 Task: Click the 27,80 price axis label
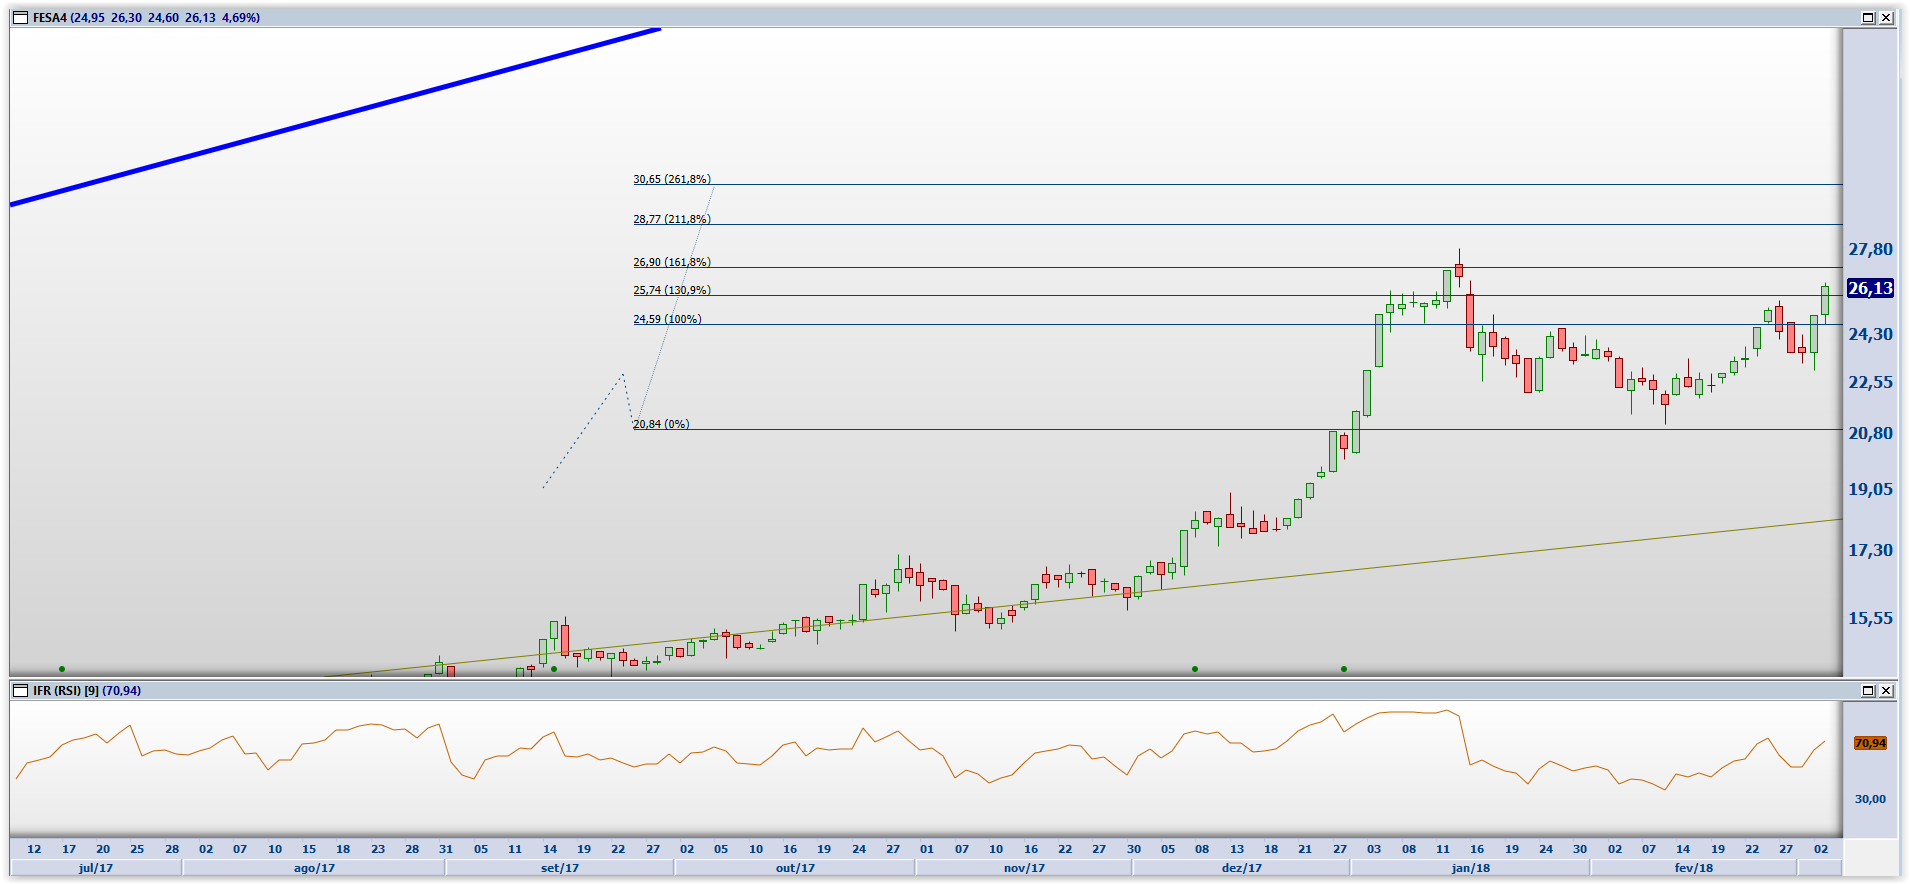(1870, 250)
